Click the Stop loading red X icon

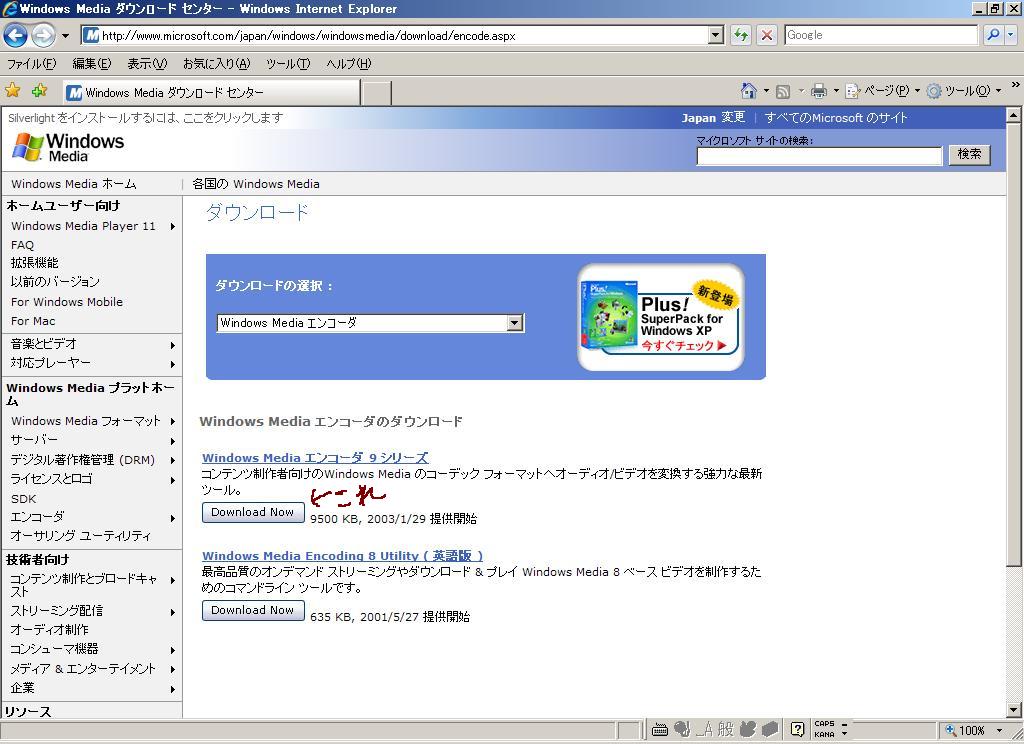tap(767, 35)
